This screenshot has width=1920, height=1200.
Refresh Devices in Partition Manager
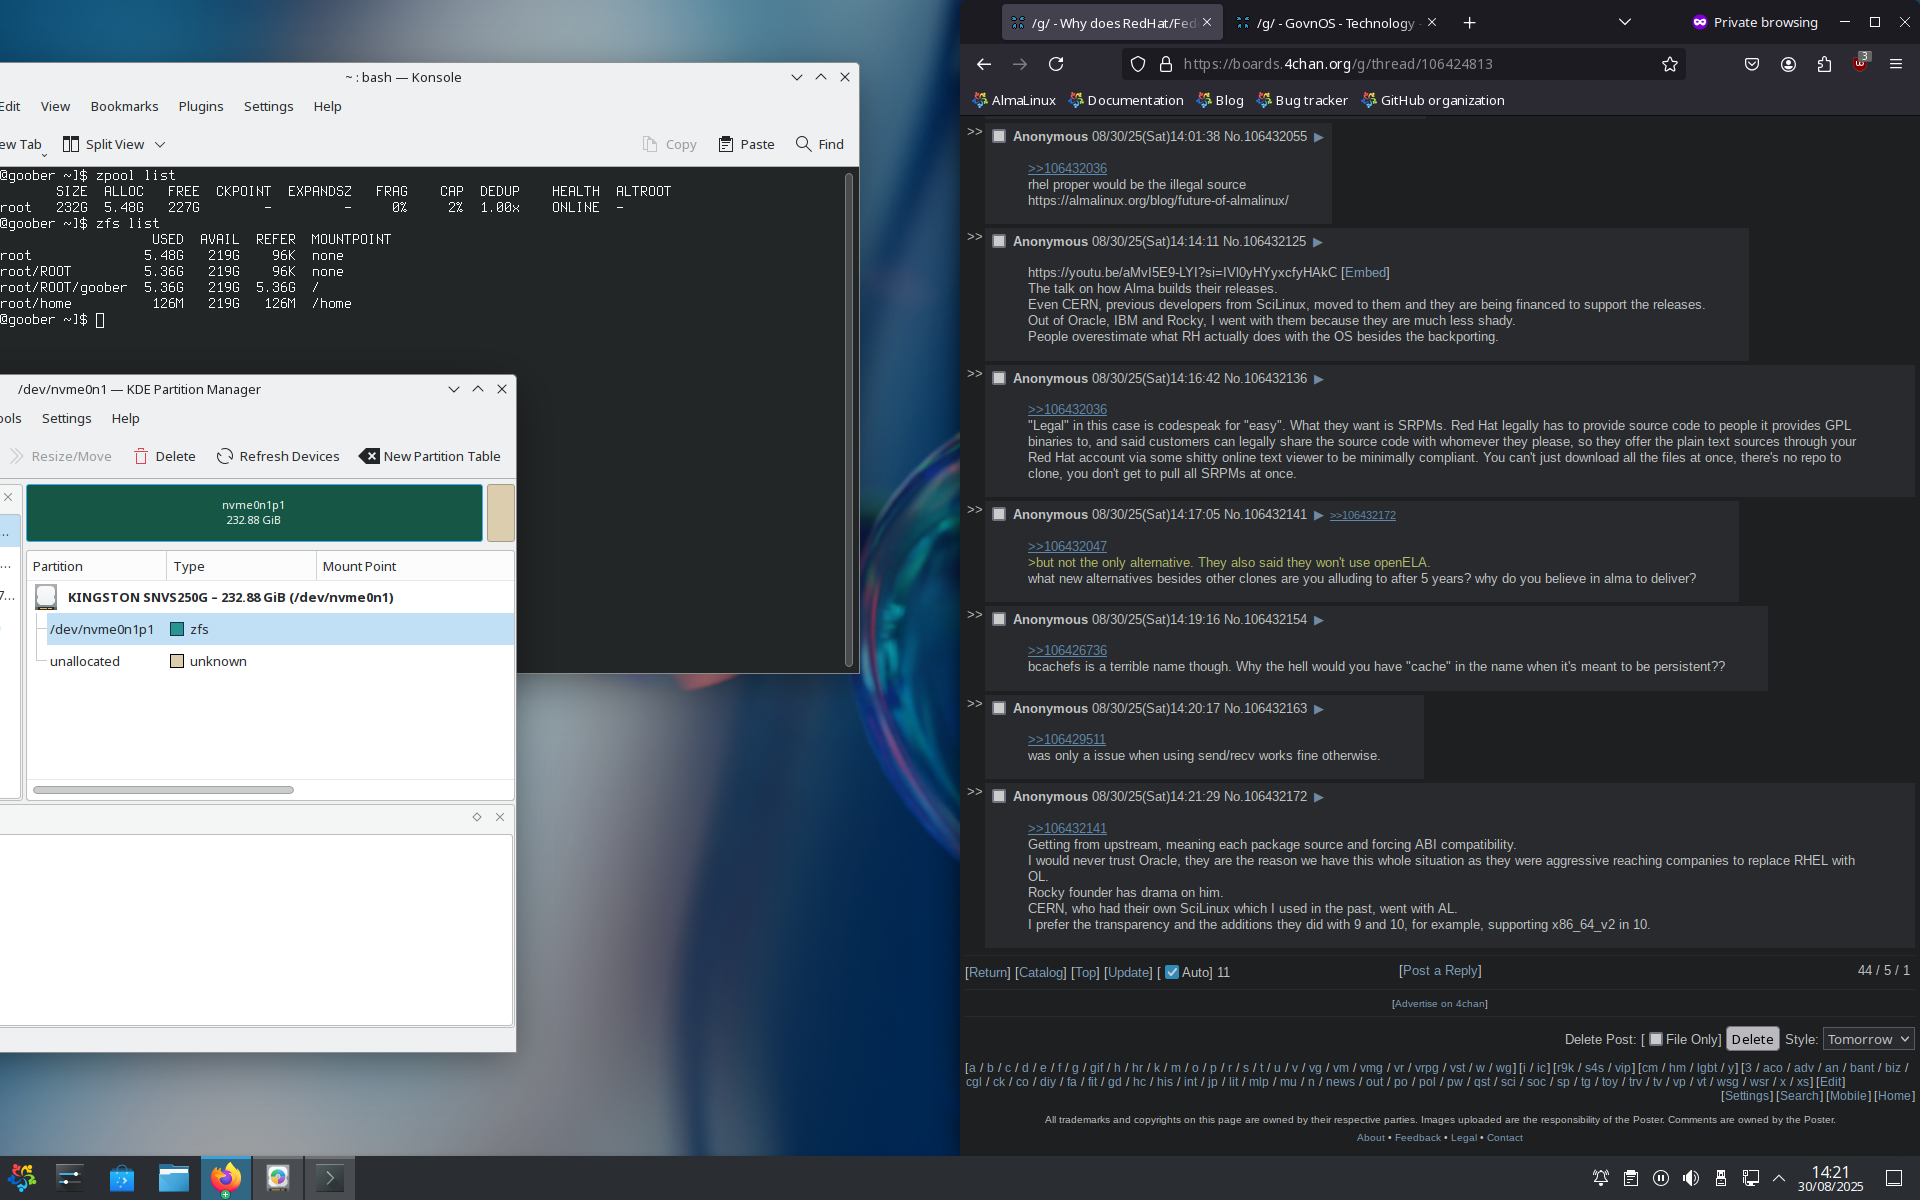point(278,456)
